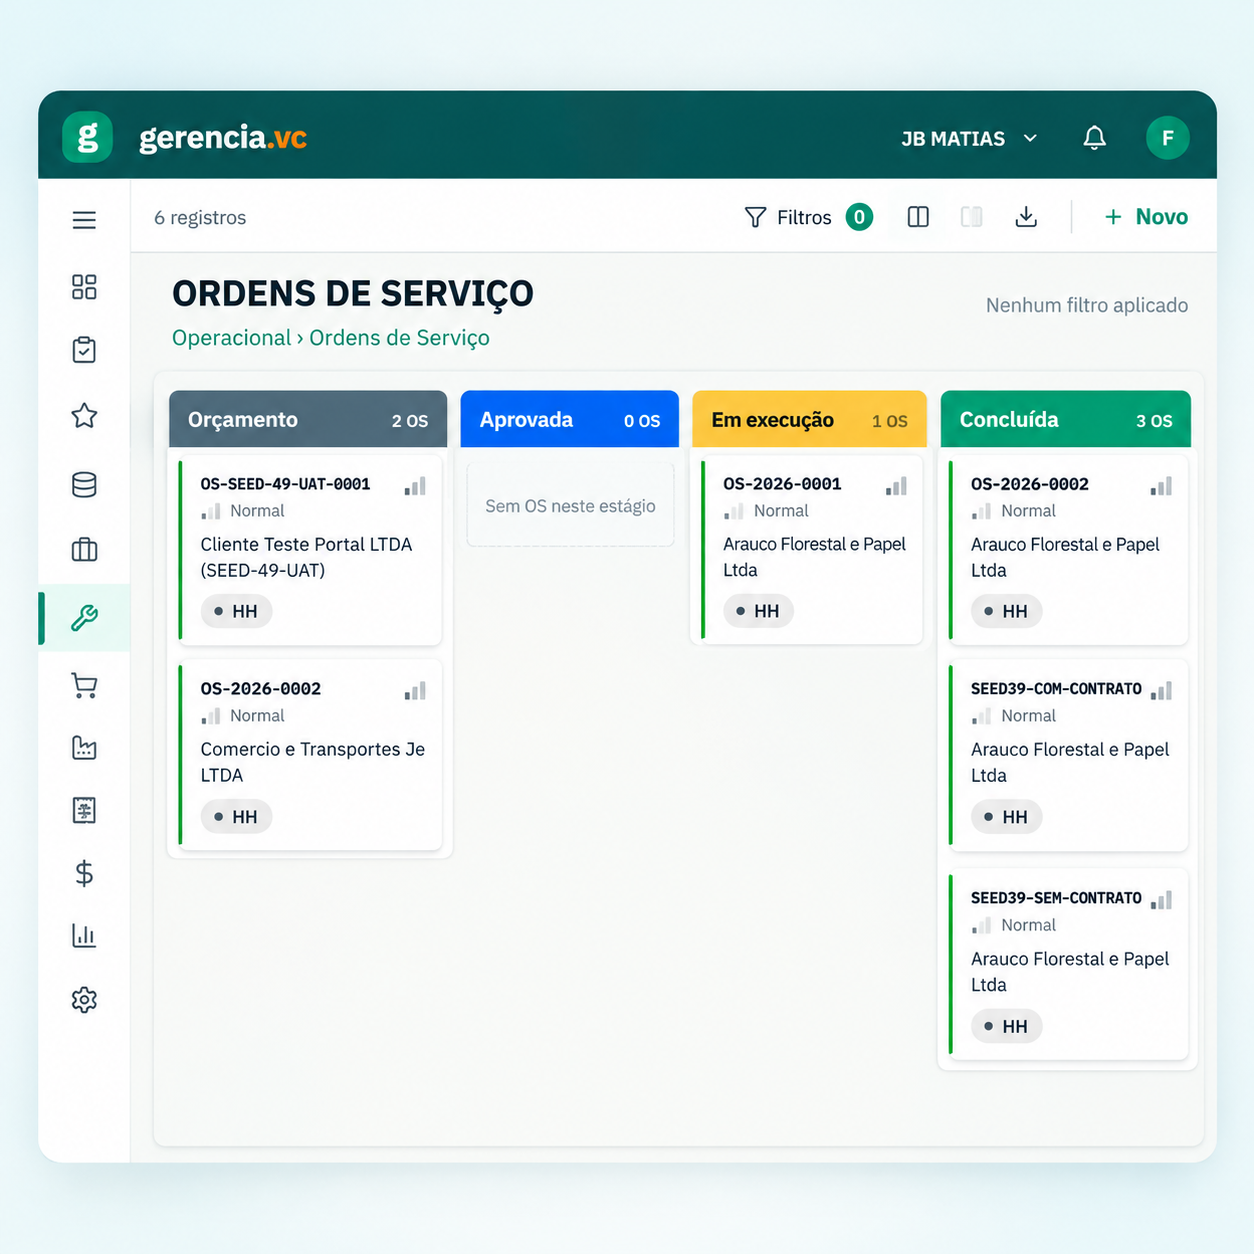The width and height of the screenshot is (1254, 1254).
Task: Switch to the dimmed alternate view icon
Action: click(x=971, y=217)
